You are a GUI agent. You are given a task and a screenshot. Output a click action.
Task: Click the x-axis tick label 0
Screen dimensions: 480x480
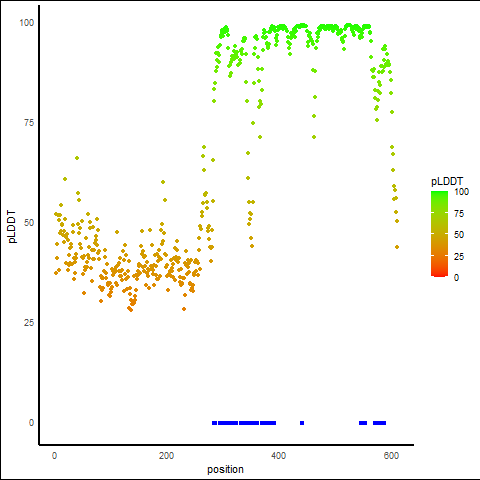[54, 456]
